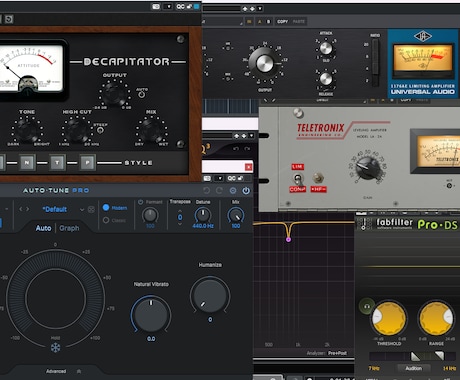Switch to the Auto tab
This screenshot has width=460, height=380.
click(x=43, y=228)
